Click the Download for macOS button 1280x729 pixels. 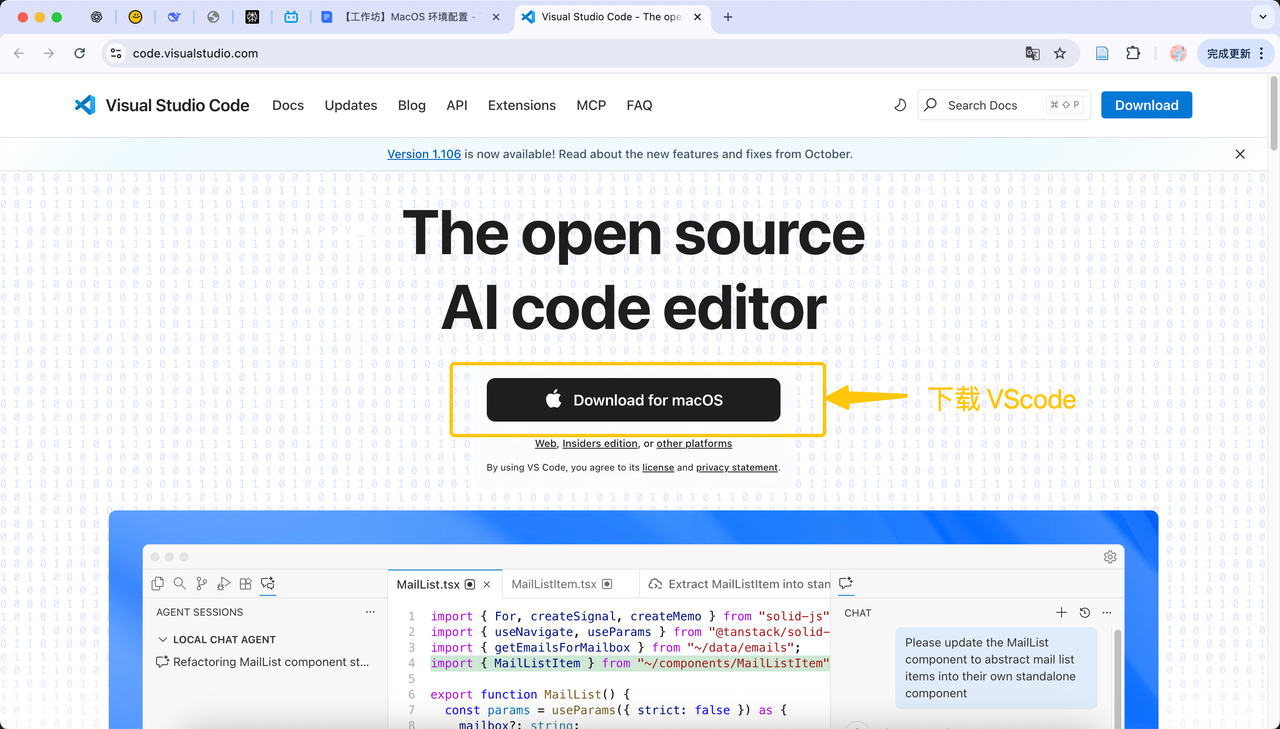pyautogui.click(x=633, y=400)
